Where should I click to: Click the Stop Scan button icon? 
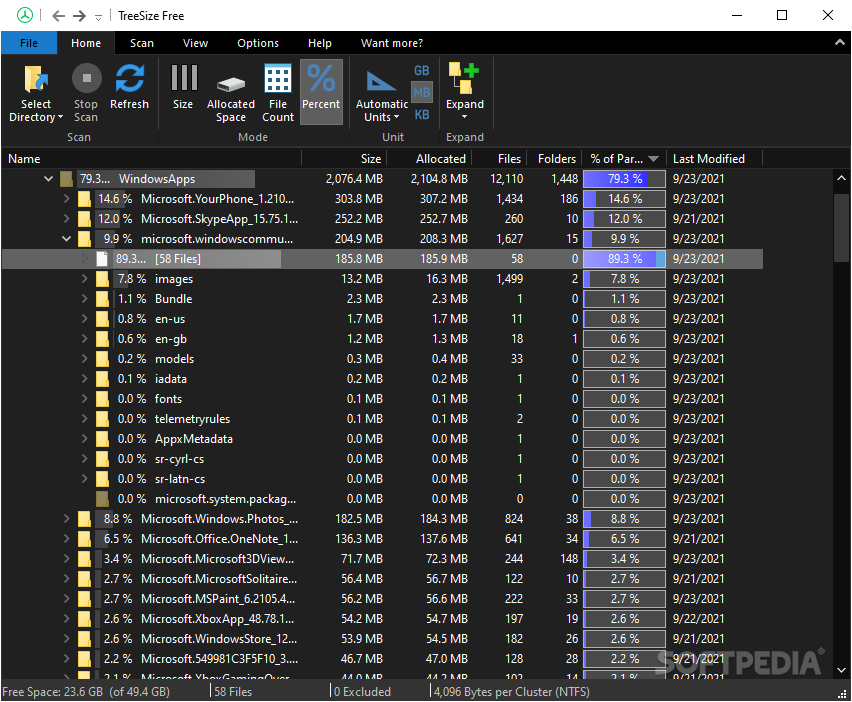(86, 78)
